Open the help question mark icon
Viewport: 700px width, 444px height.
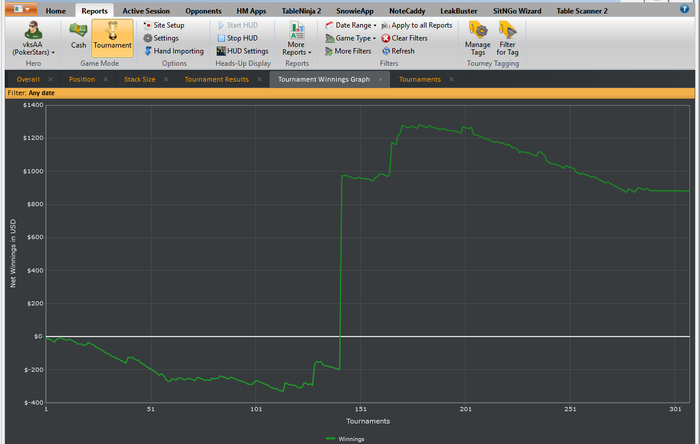[684, 8]
